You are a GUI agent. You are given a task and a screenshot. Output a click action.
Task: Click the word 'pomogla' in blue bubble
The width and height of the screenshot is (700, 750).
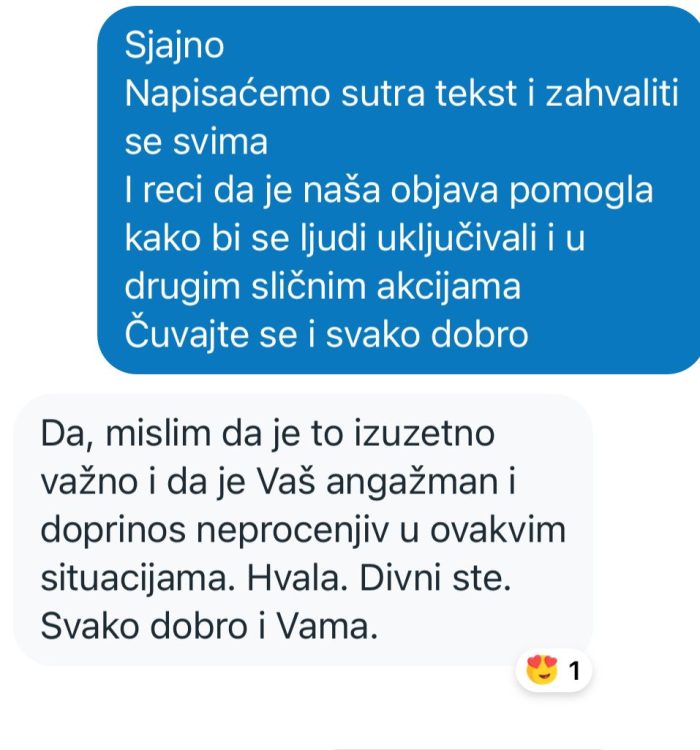(580, 191)
